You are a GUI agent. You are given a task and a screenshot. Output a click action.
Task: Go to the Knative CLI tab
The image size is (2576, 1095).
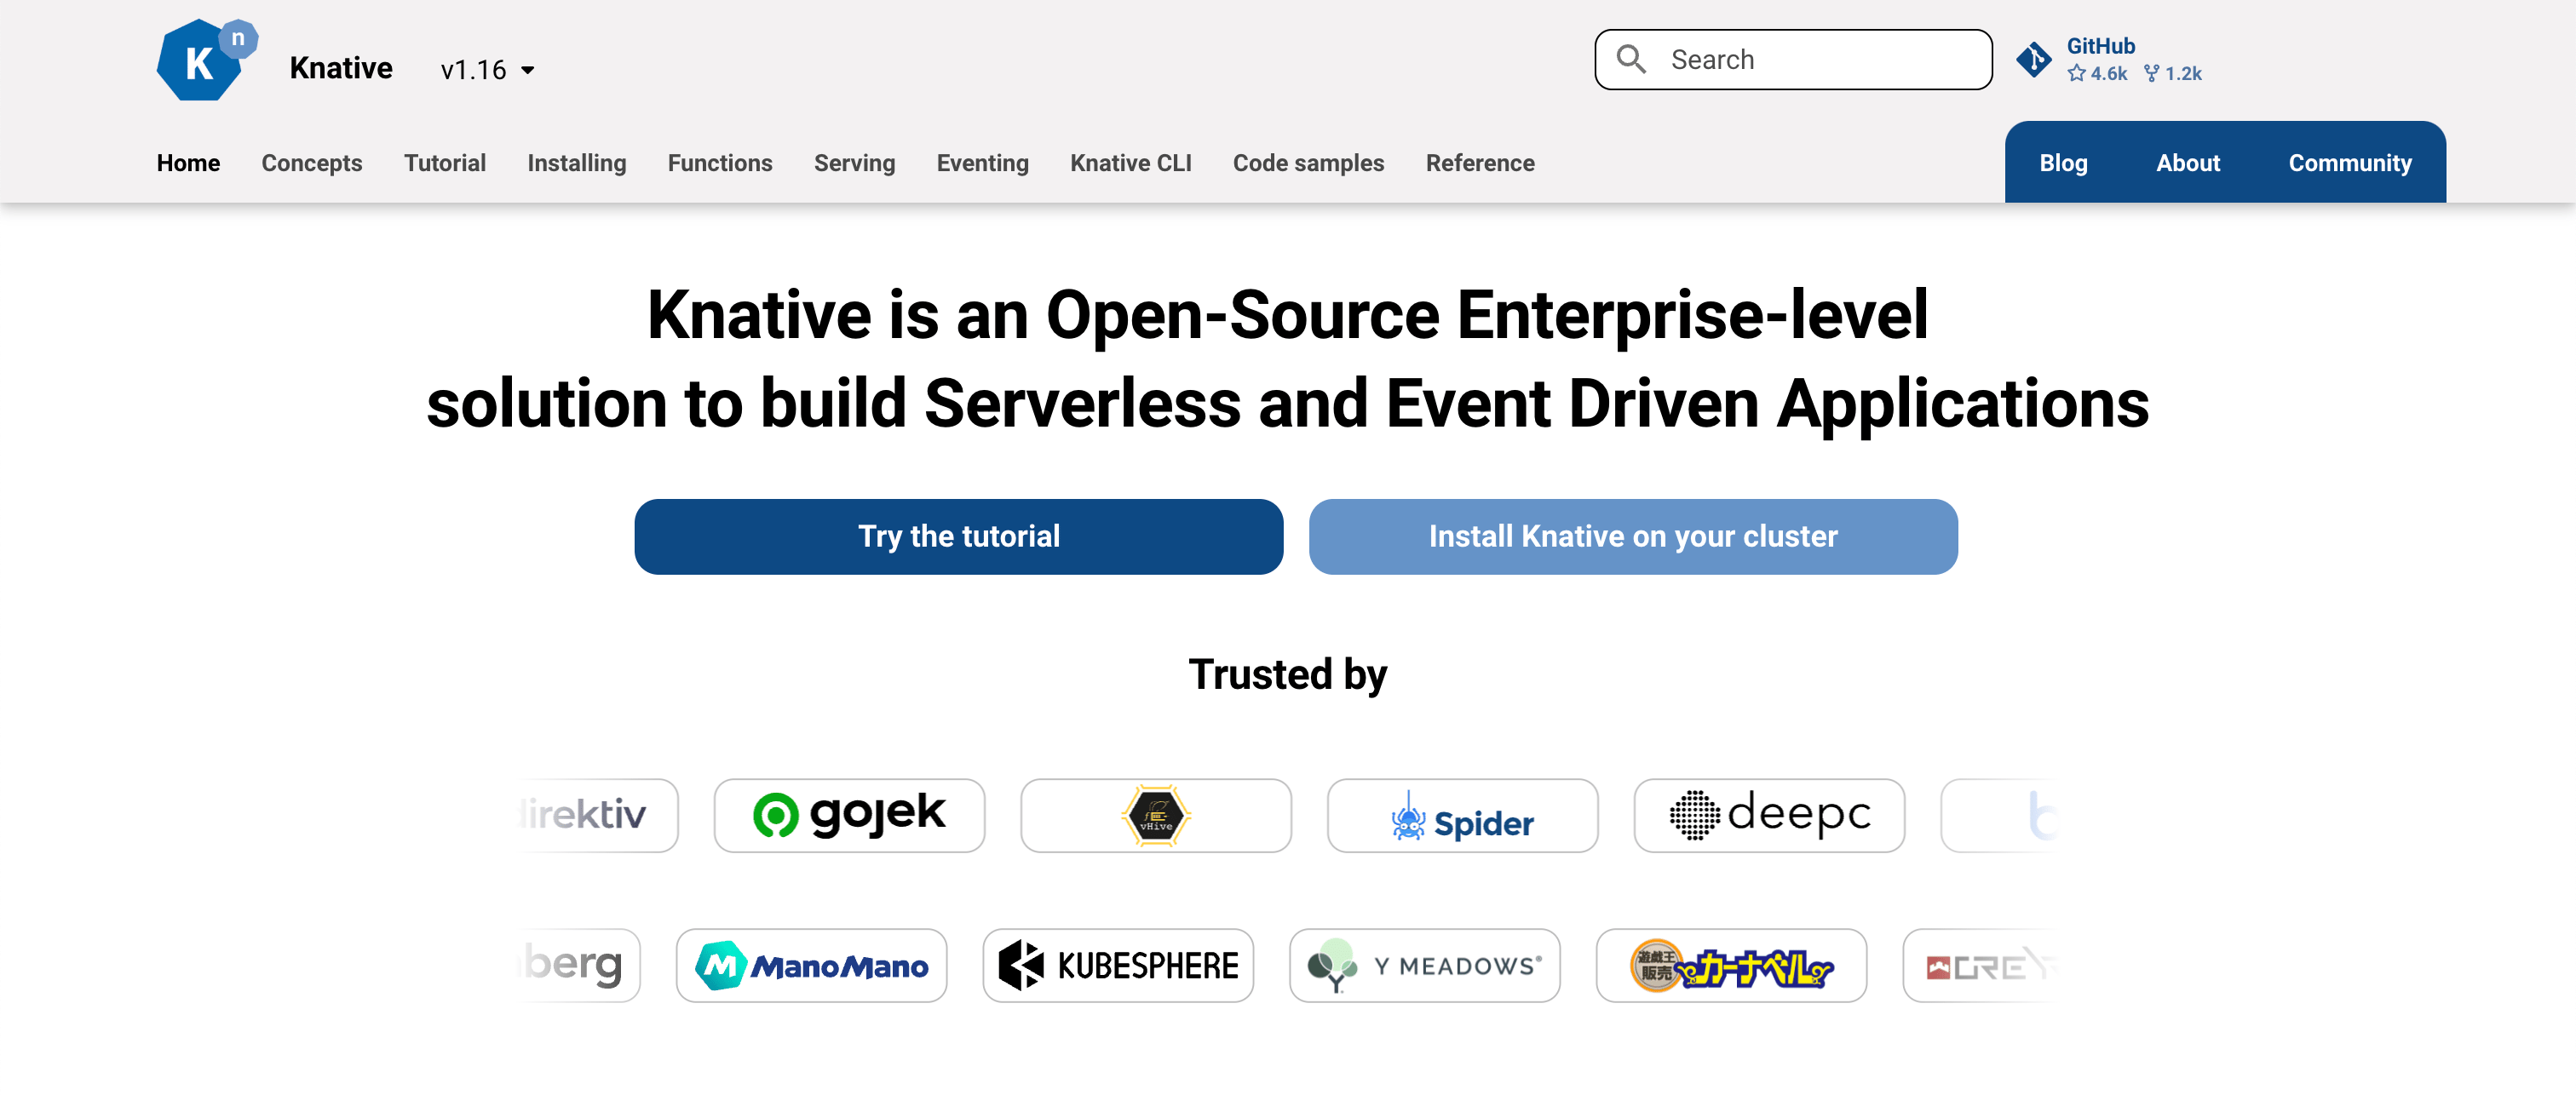click(1130, 163)
